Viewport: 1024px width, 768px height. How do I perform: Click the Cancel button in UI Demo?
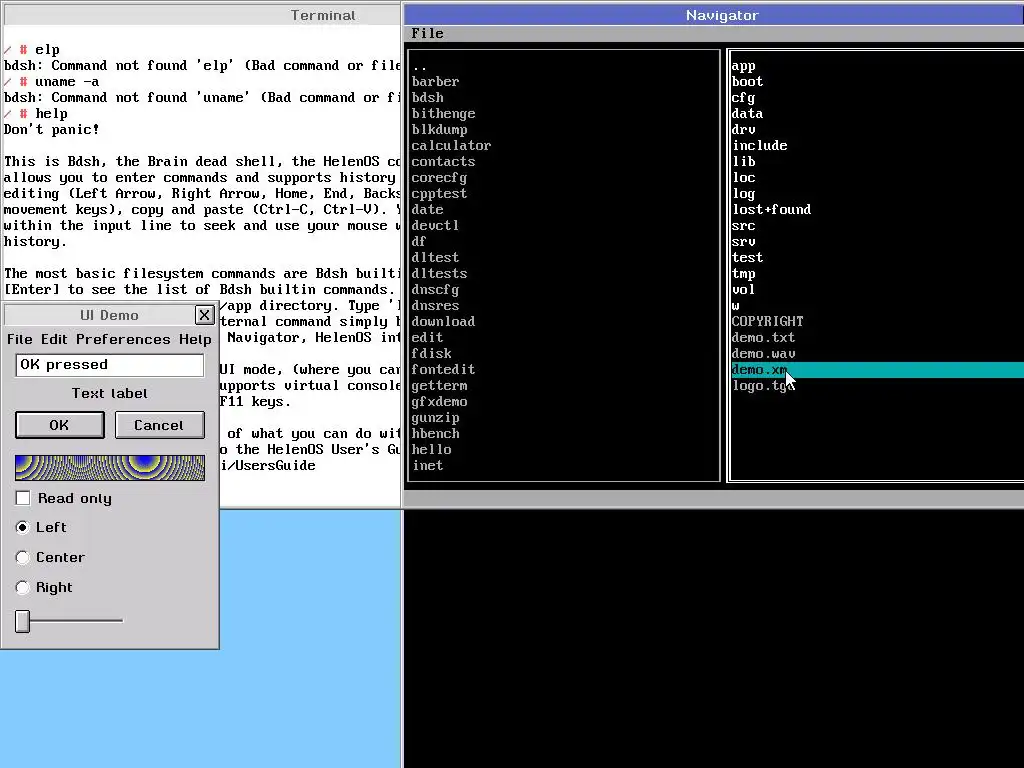pos(159,425)
